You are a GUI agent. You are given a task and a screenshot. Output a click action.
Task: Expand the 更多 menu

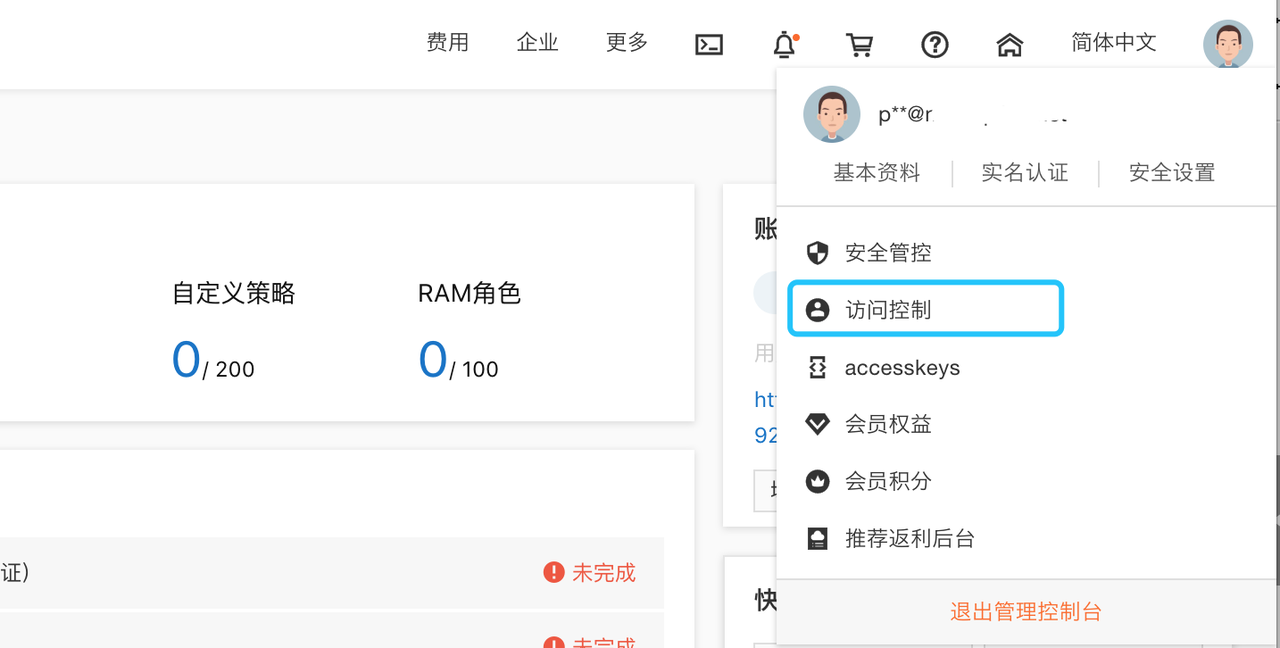point(627,42)
